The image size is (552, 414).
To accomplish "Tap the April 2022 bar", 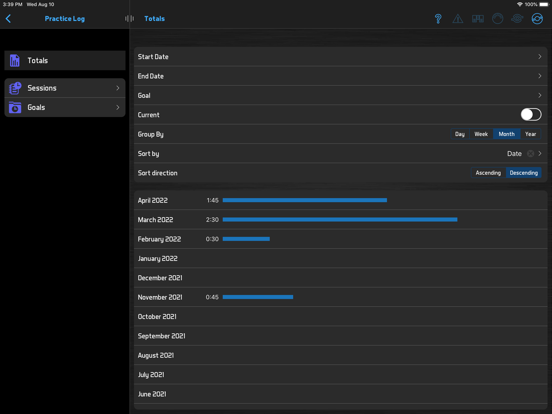I will (305, 200).
